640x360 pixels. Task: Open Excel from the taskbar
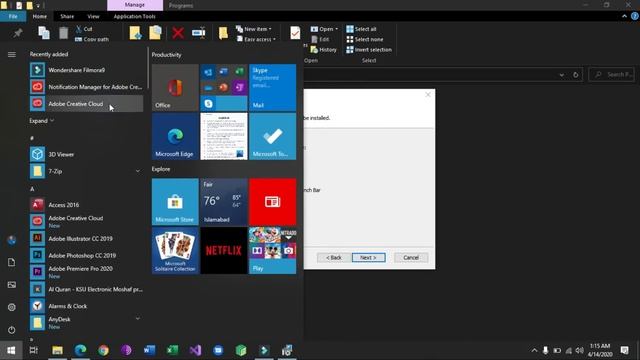tap(172, 350)
